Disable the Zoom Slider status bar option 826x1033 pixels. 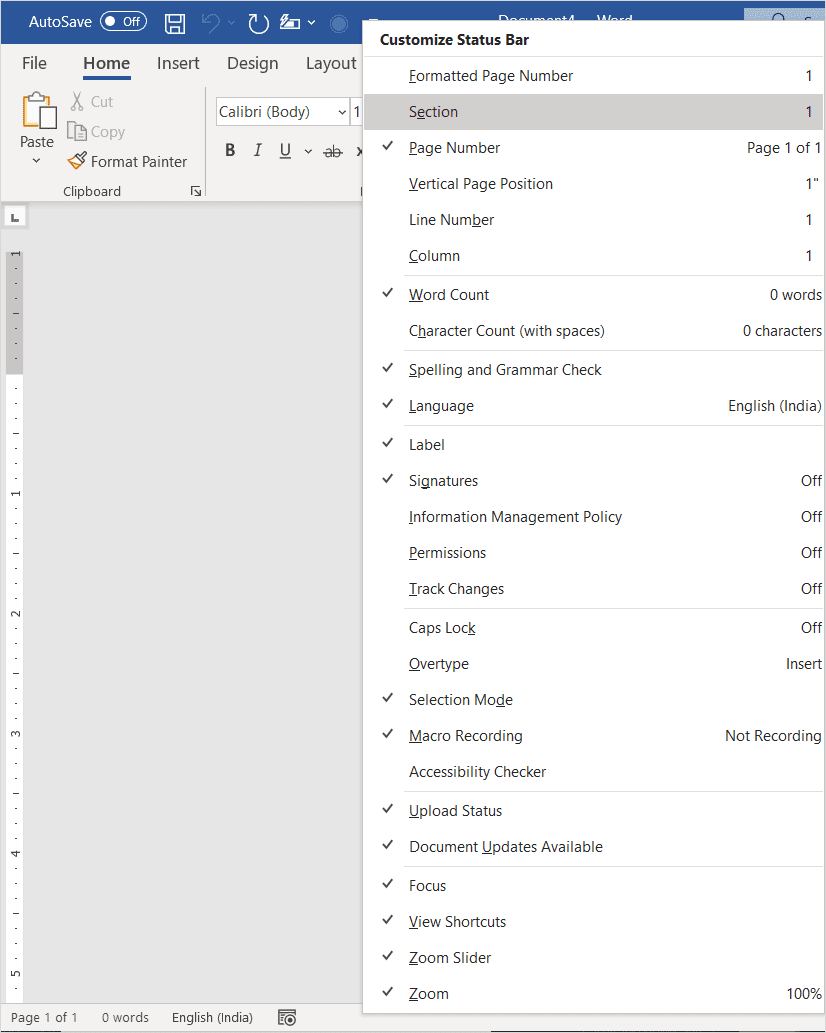tap(450, 957)
